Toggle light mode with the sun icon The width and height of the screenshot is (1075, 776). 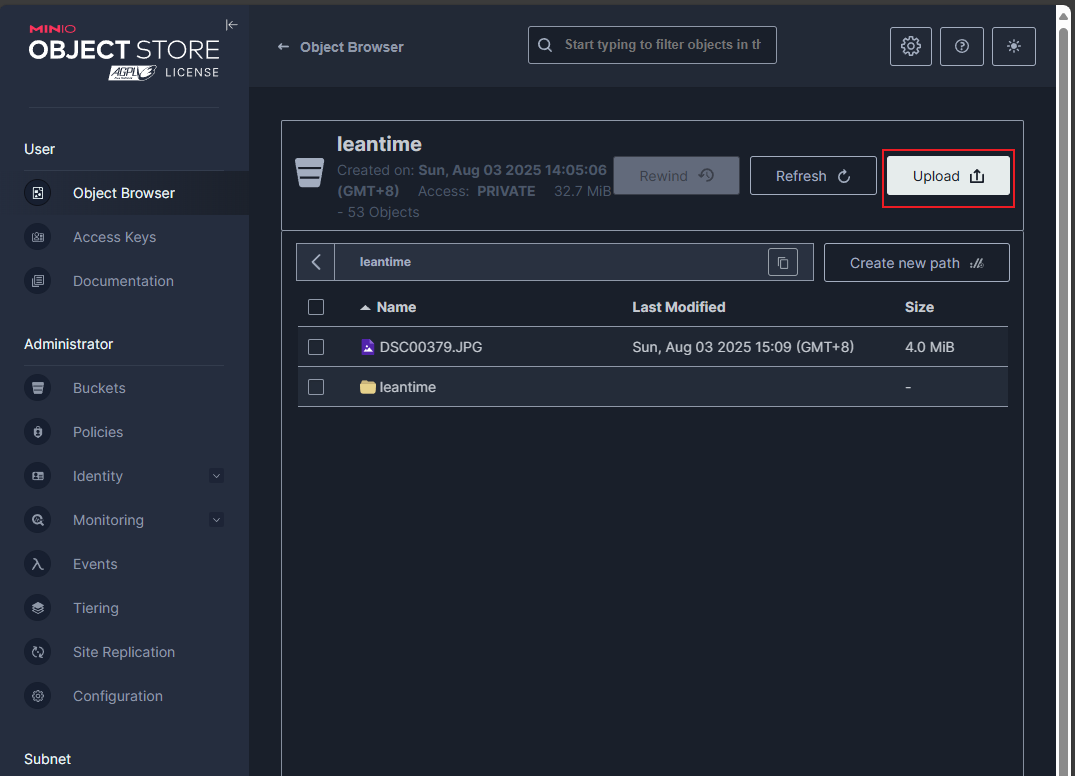(x=1013, y=46)
